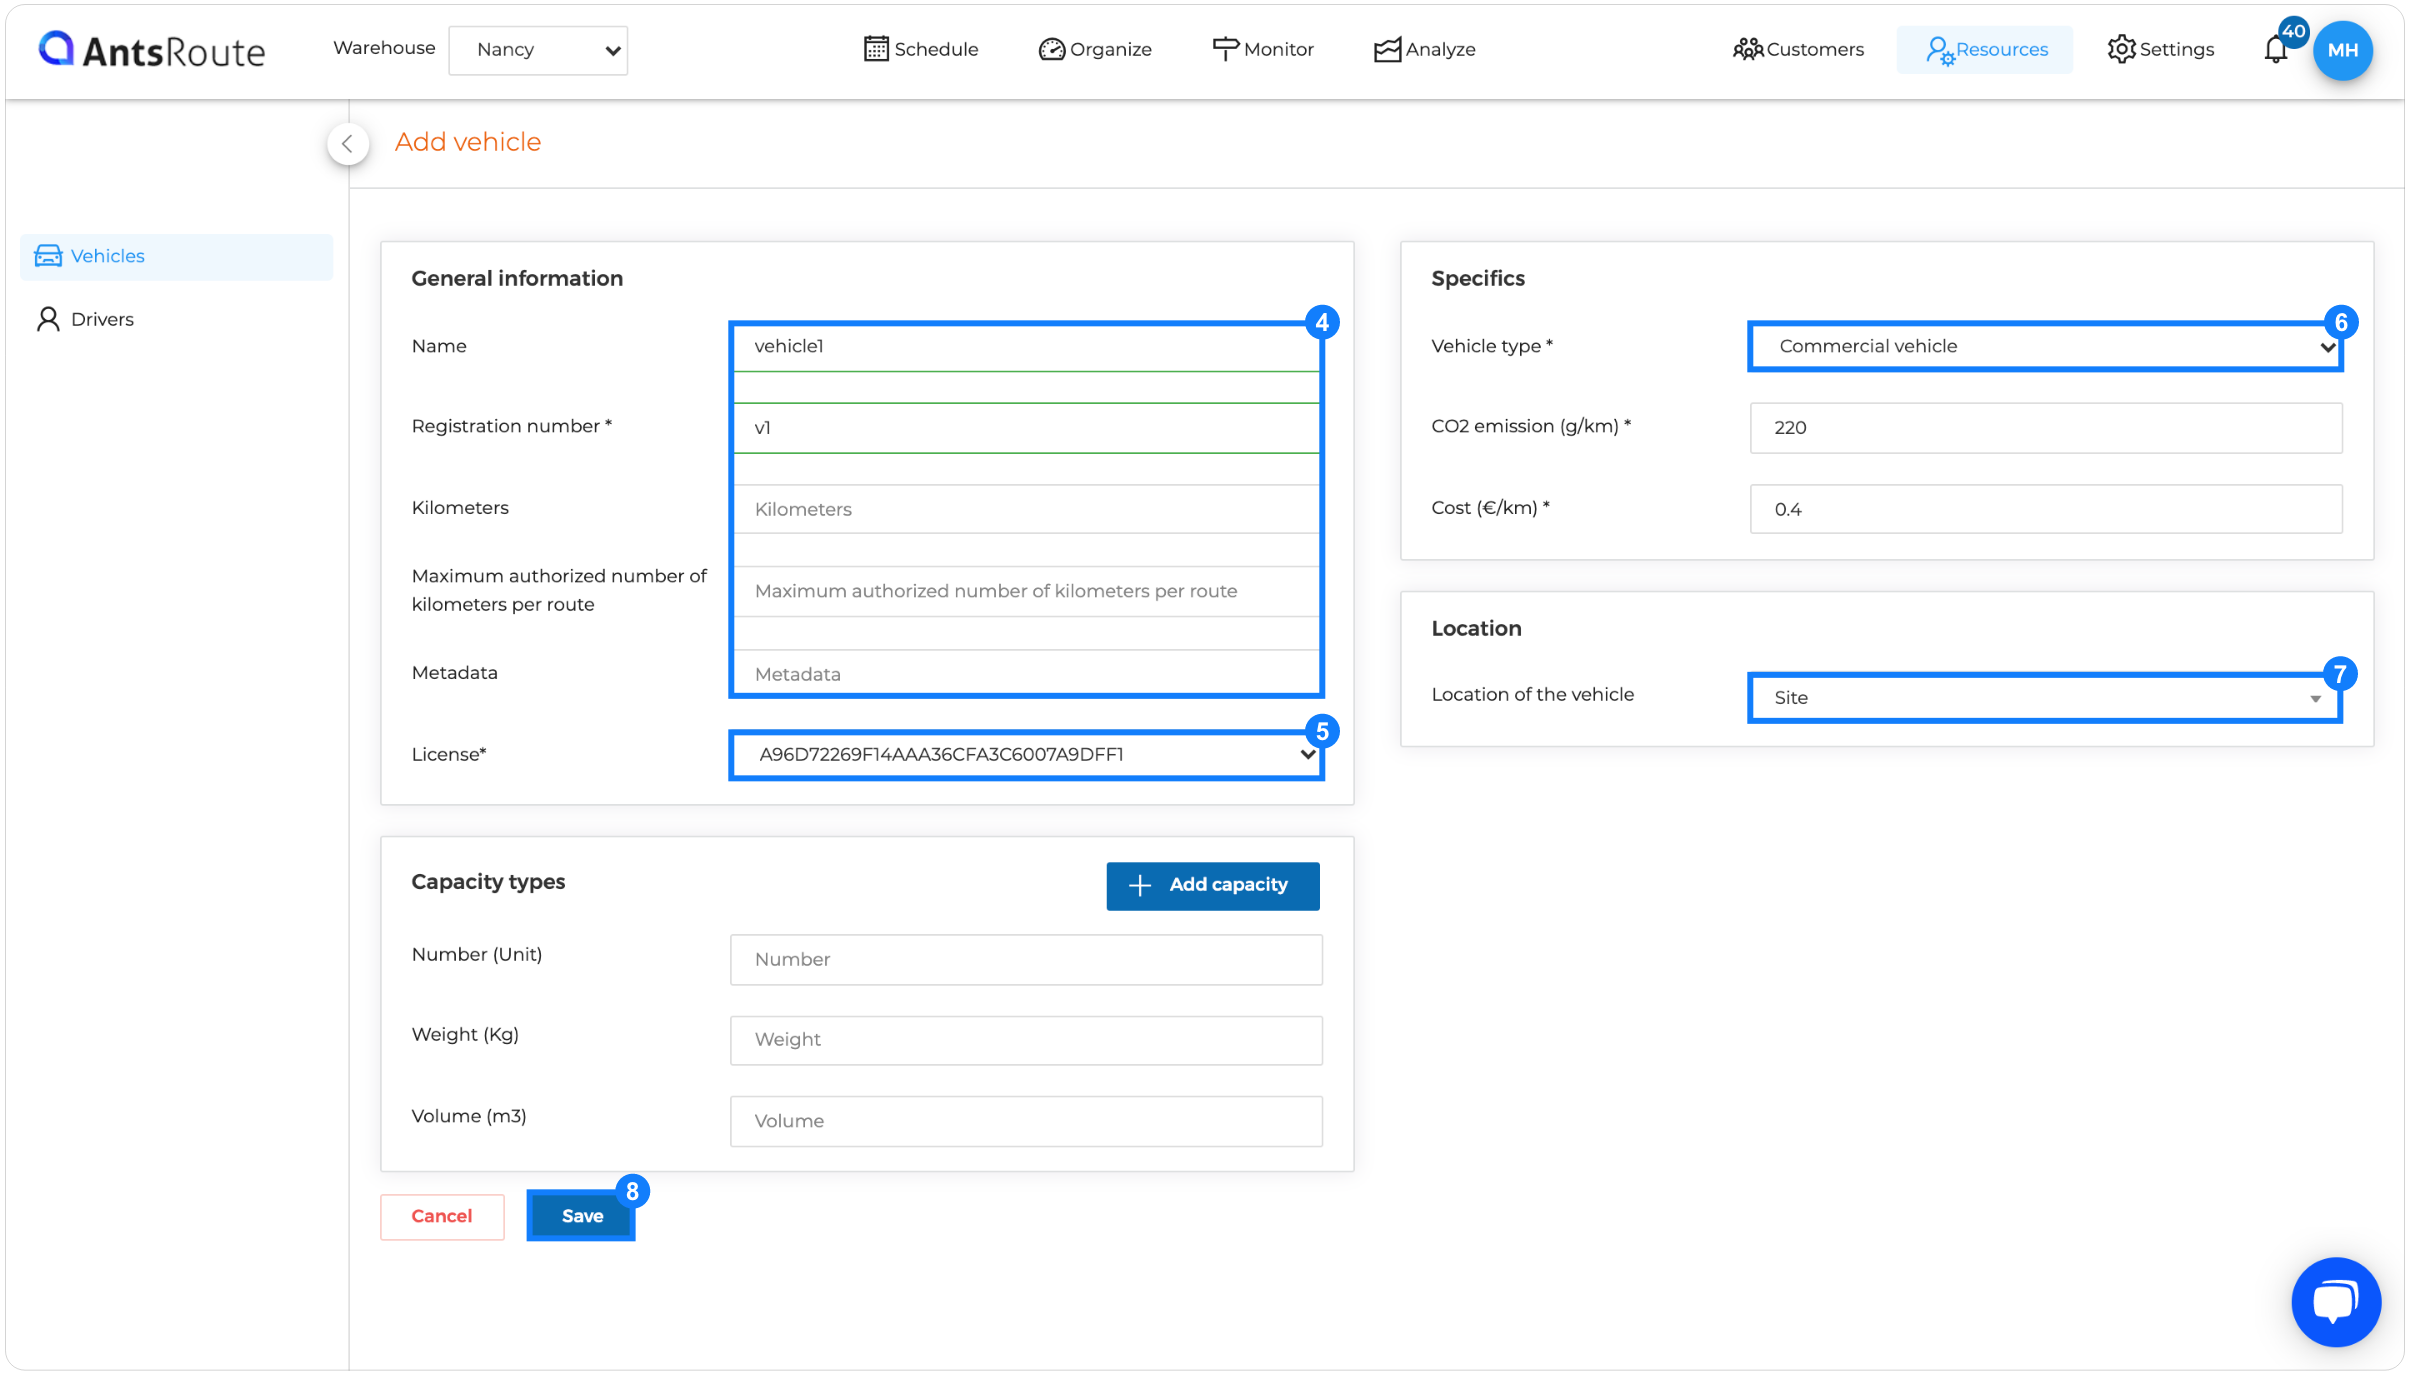Click the Number (Unit) capacity field
This screenshot has height=1374, width=2409.
tap(1026, 959)
